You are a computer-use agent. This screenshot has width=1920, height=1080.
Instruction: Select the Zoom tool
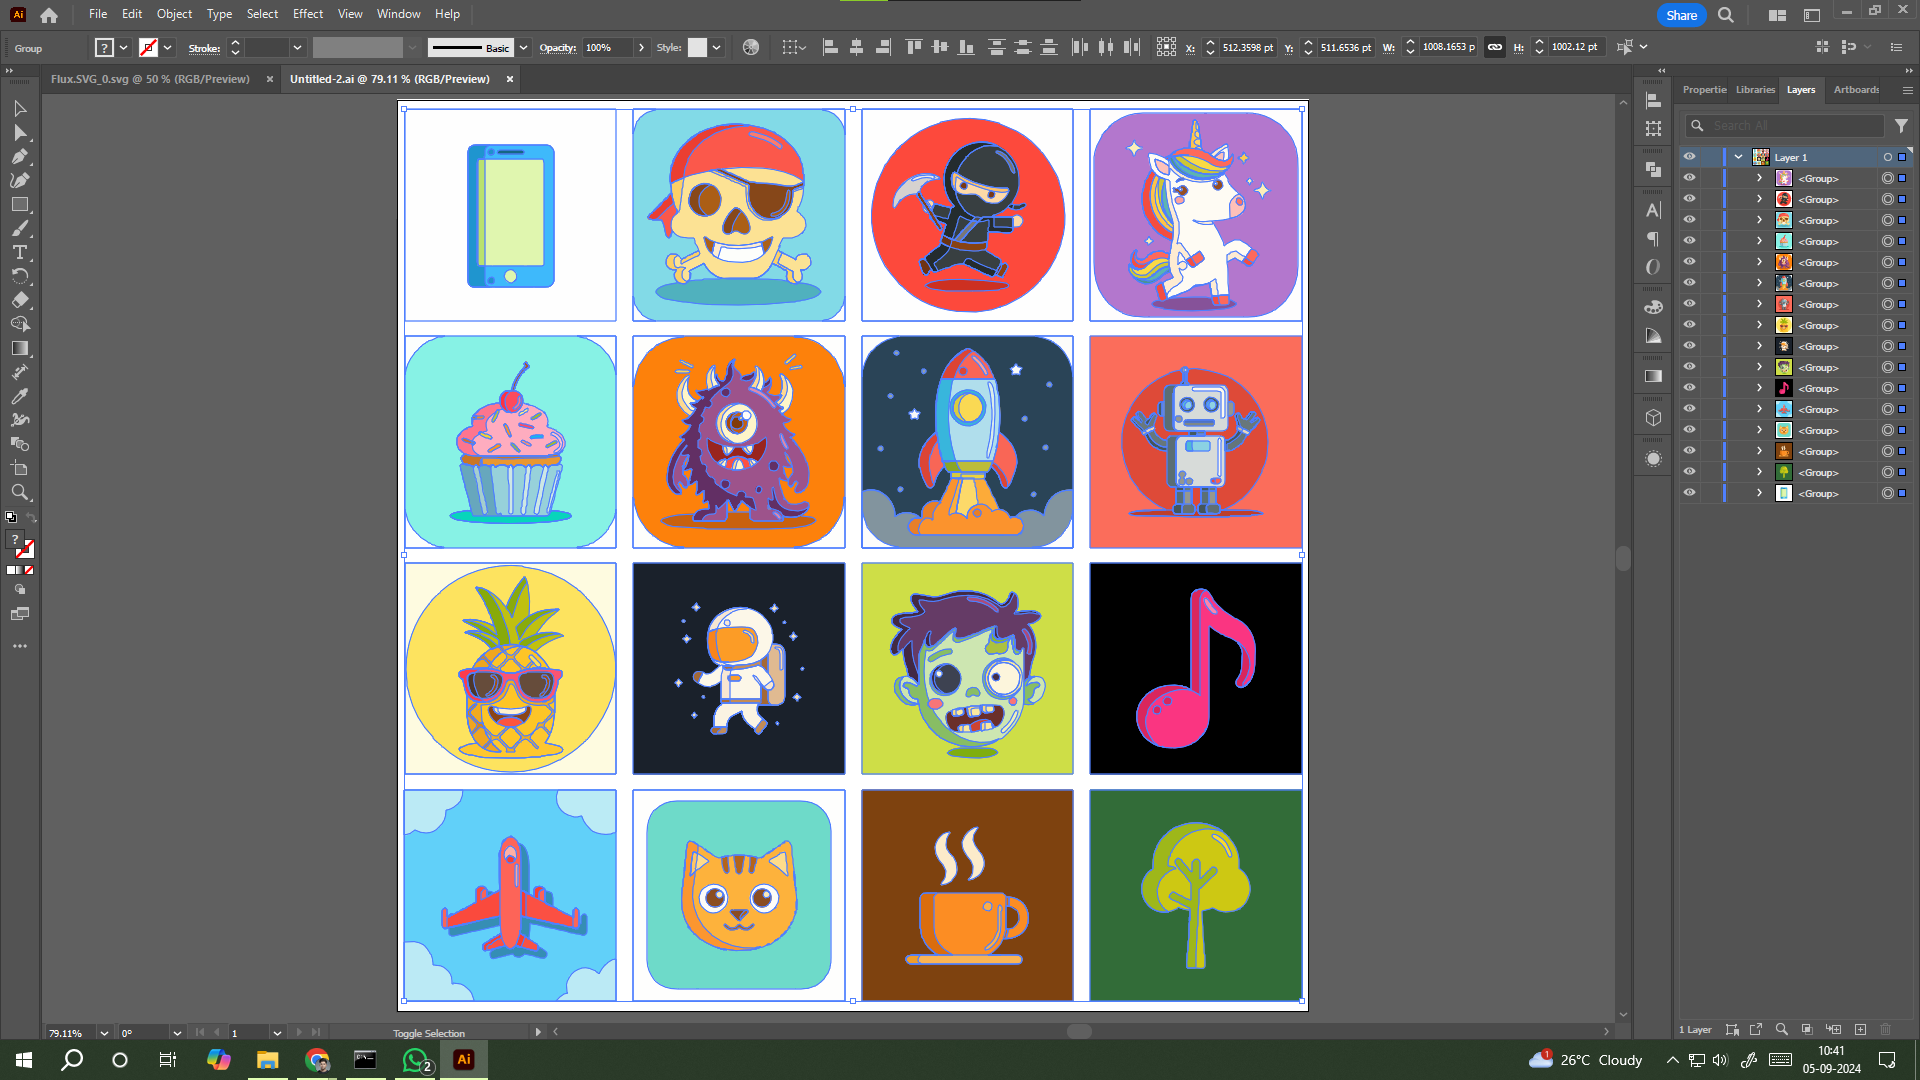click(x=20, y=492)
